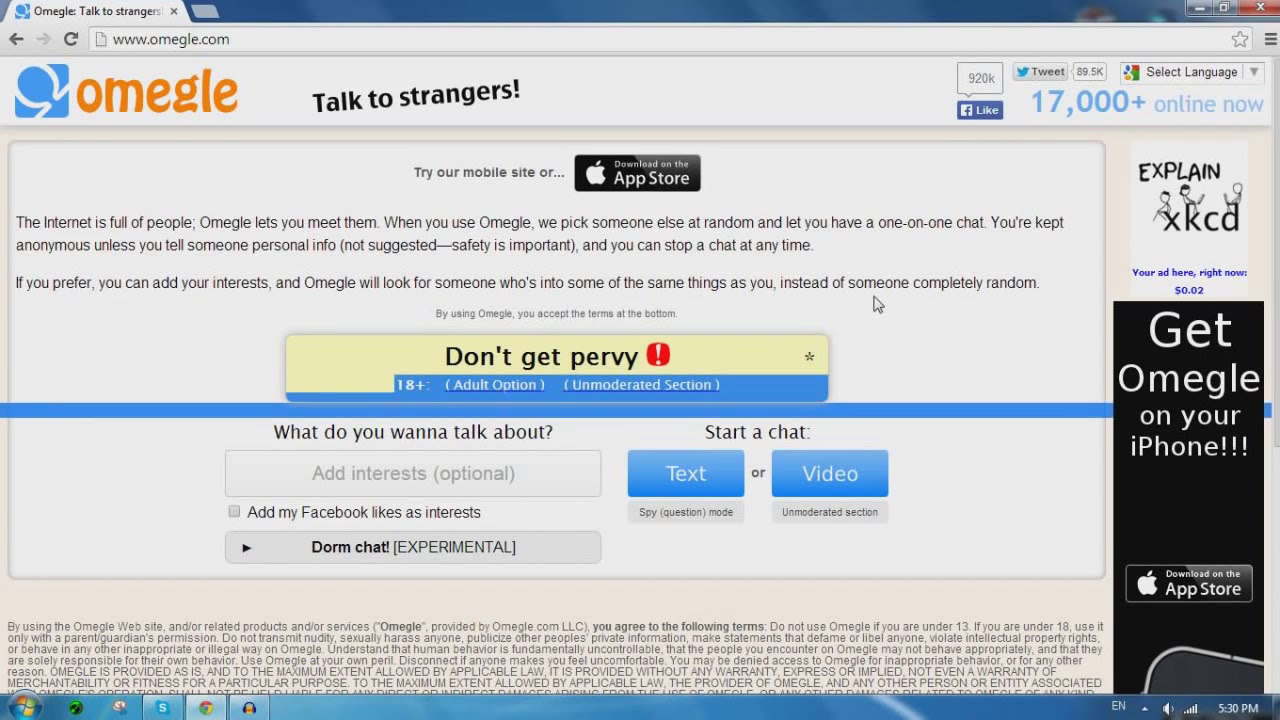Click the Unmoderated Section link in the banner

pos(641,385)
